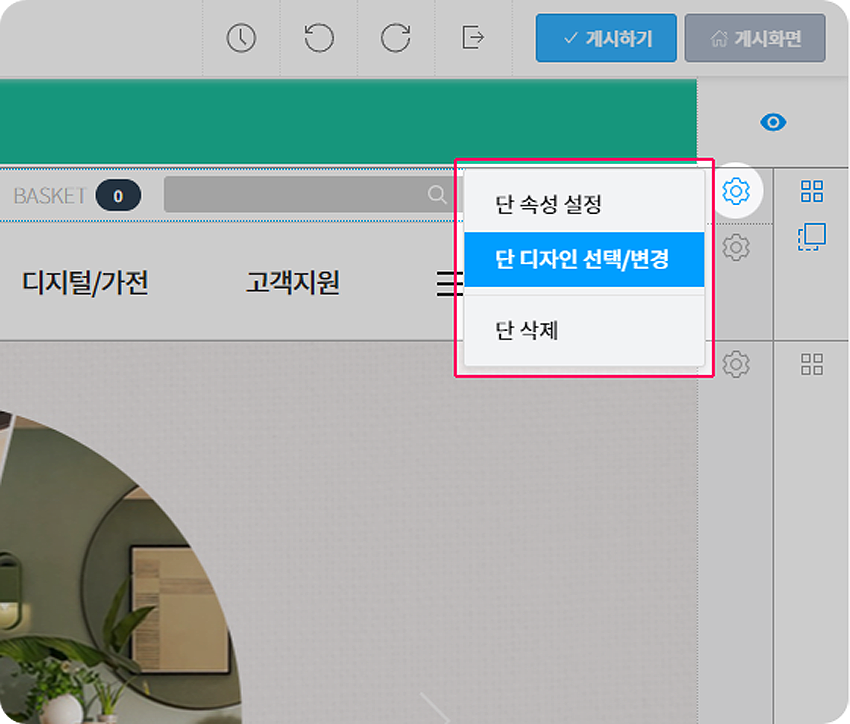Image resolution: width=850 pixels, height=724 pixels.
Task: Open the edit history clock icon
Action: pyautogui.click(x=240, y=38)
